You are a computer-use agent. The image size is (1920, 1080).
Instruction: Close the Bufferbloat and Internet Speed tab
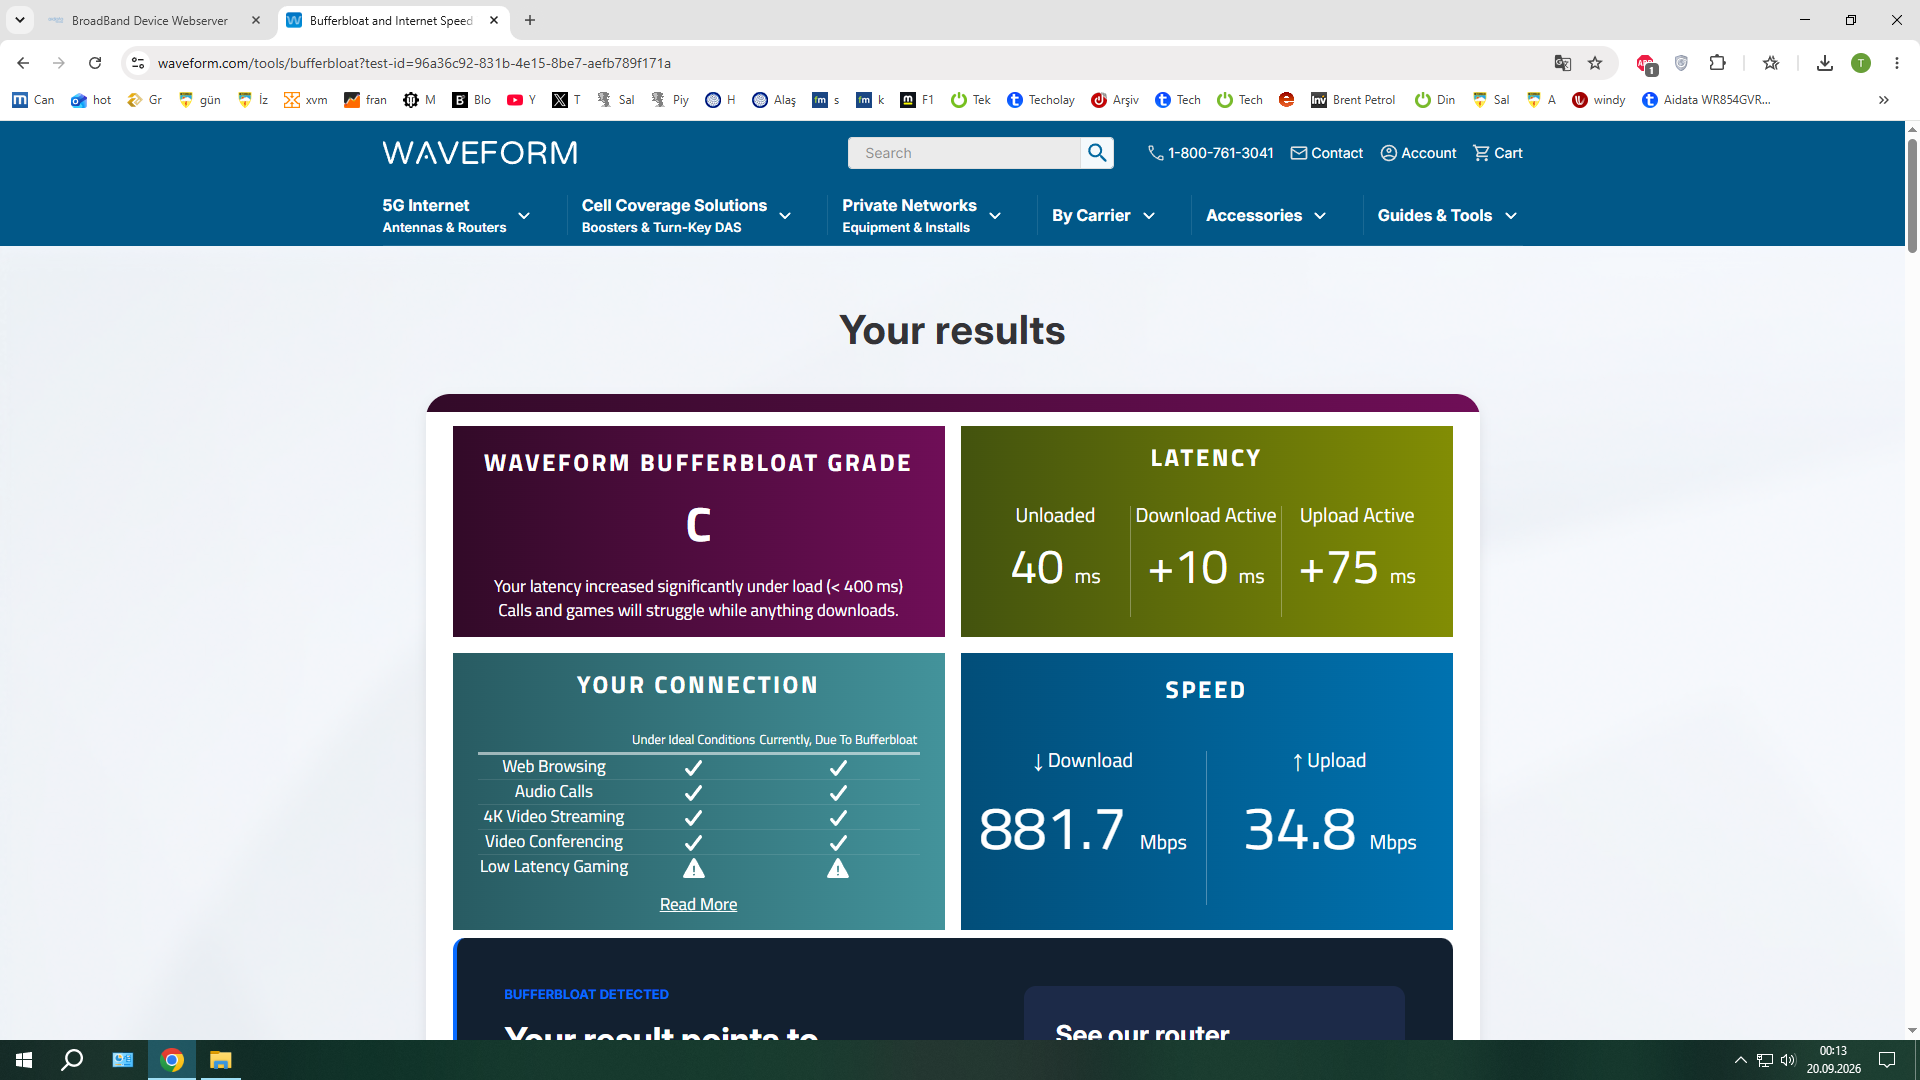click(x=494, y=20)
